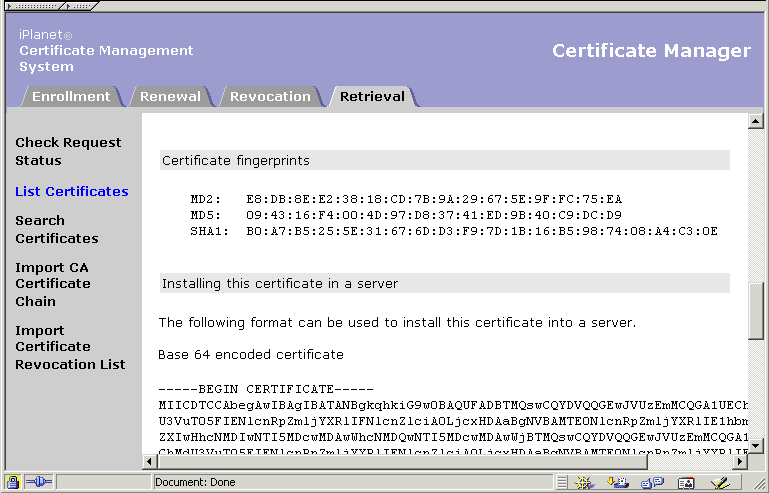Switch to the Renewal tab

point(170,96)
